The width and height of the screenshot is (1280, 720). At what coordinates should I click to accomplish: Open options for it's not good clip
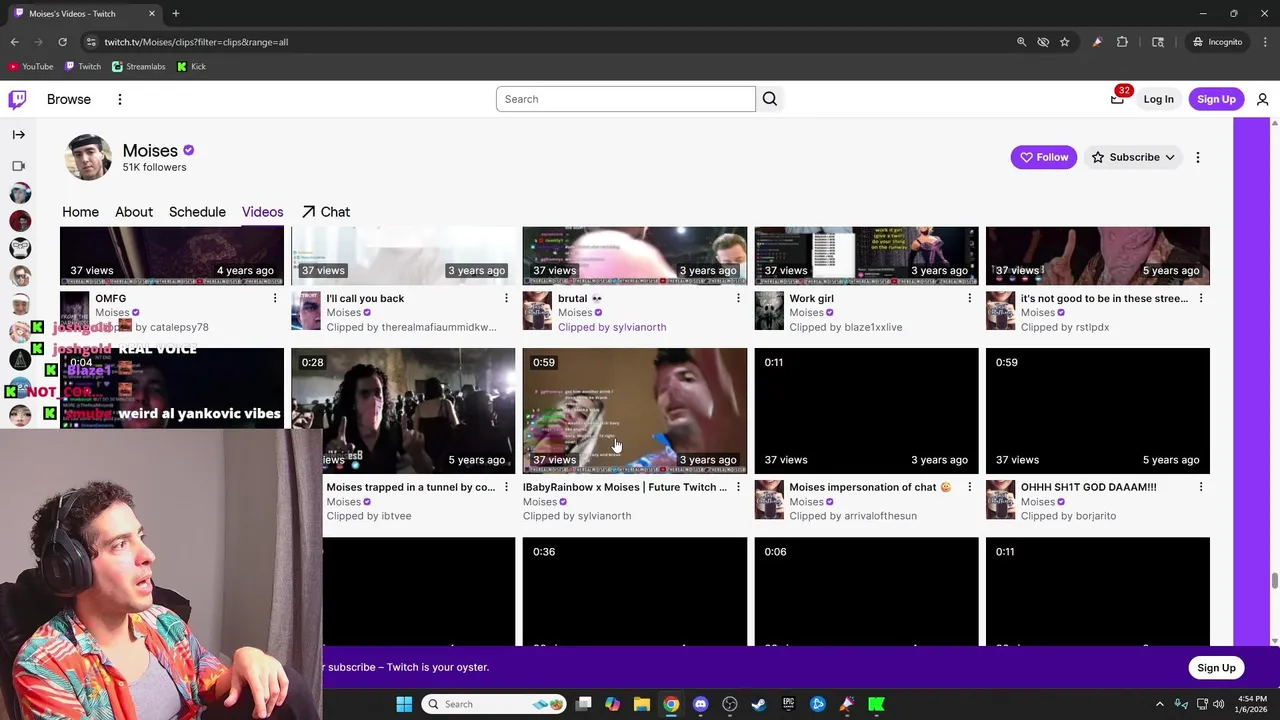(1201, 298)
